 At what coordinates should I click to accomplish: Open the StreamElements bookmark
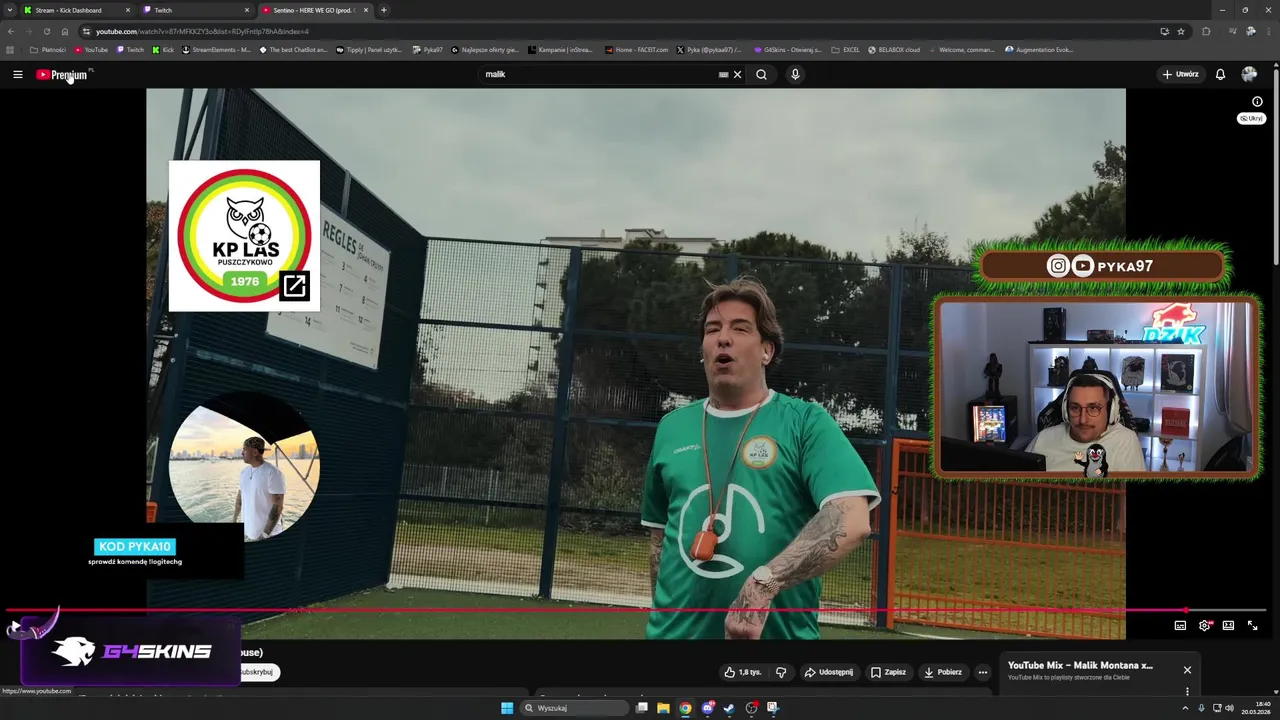[216, 49]
